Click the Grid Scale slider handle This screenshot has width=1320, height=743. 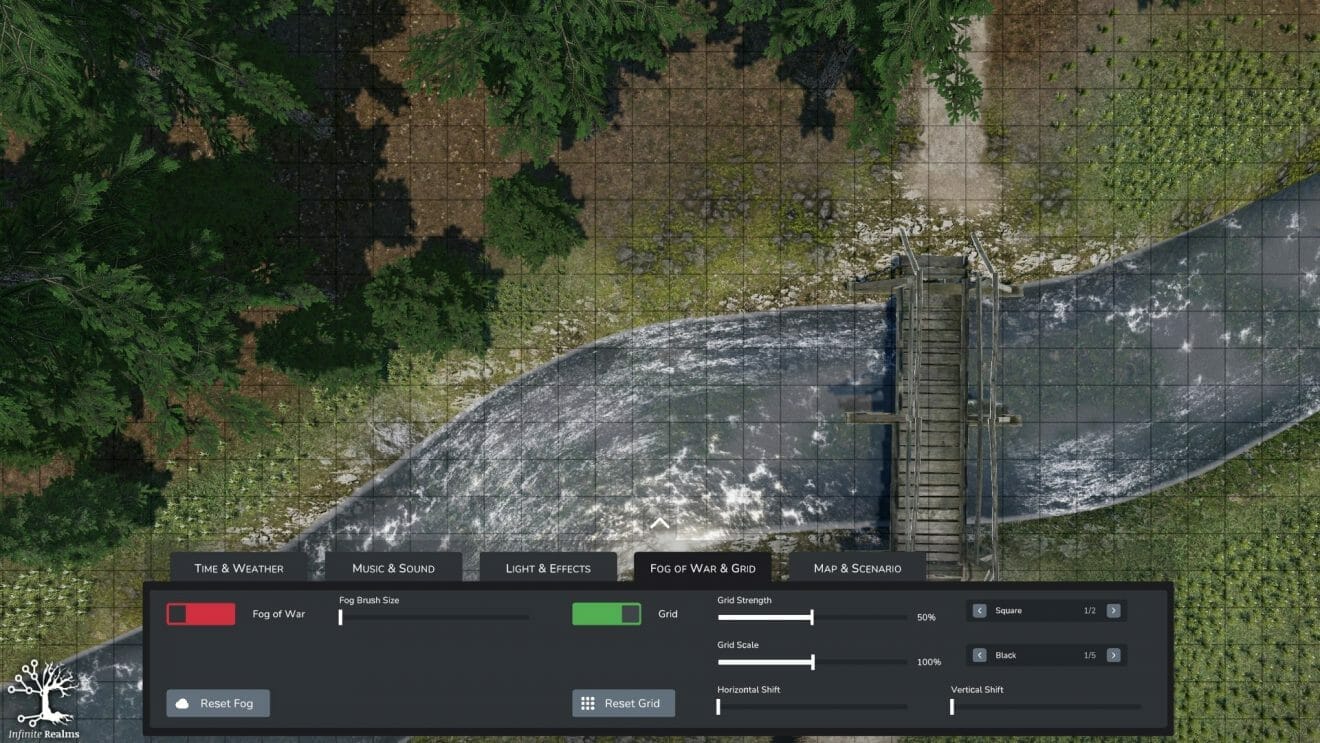[811, 662]
